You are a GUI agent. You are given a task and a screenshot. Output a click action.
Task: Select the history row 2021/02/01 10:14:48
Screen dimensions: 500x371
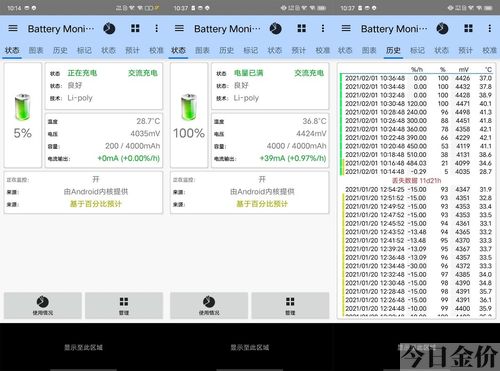[x=418, y=172]
